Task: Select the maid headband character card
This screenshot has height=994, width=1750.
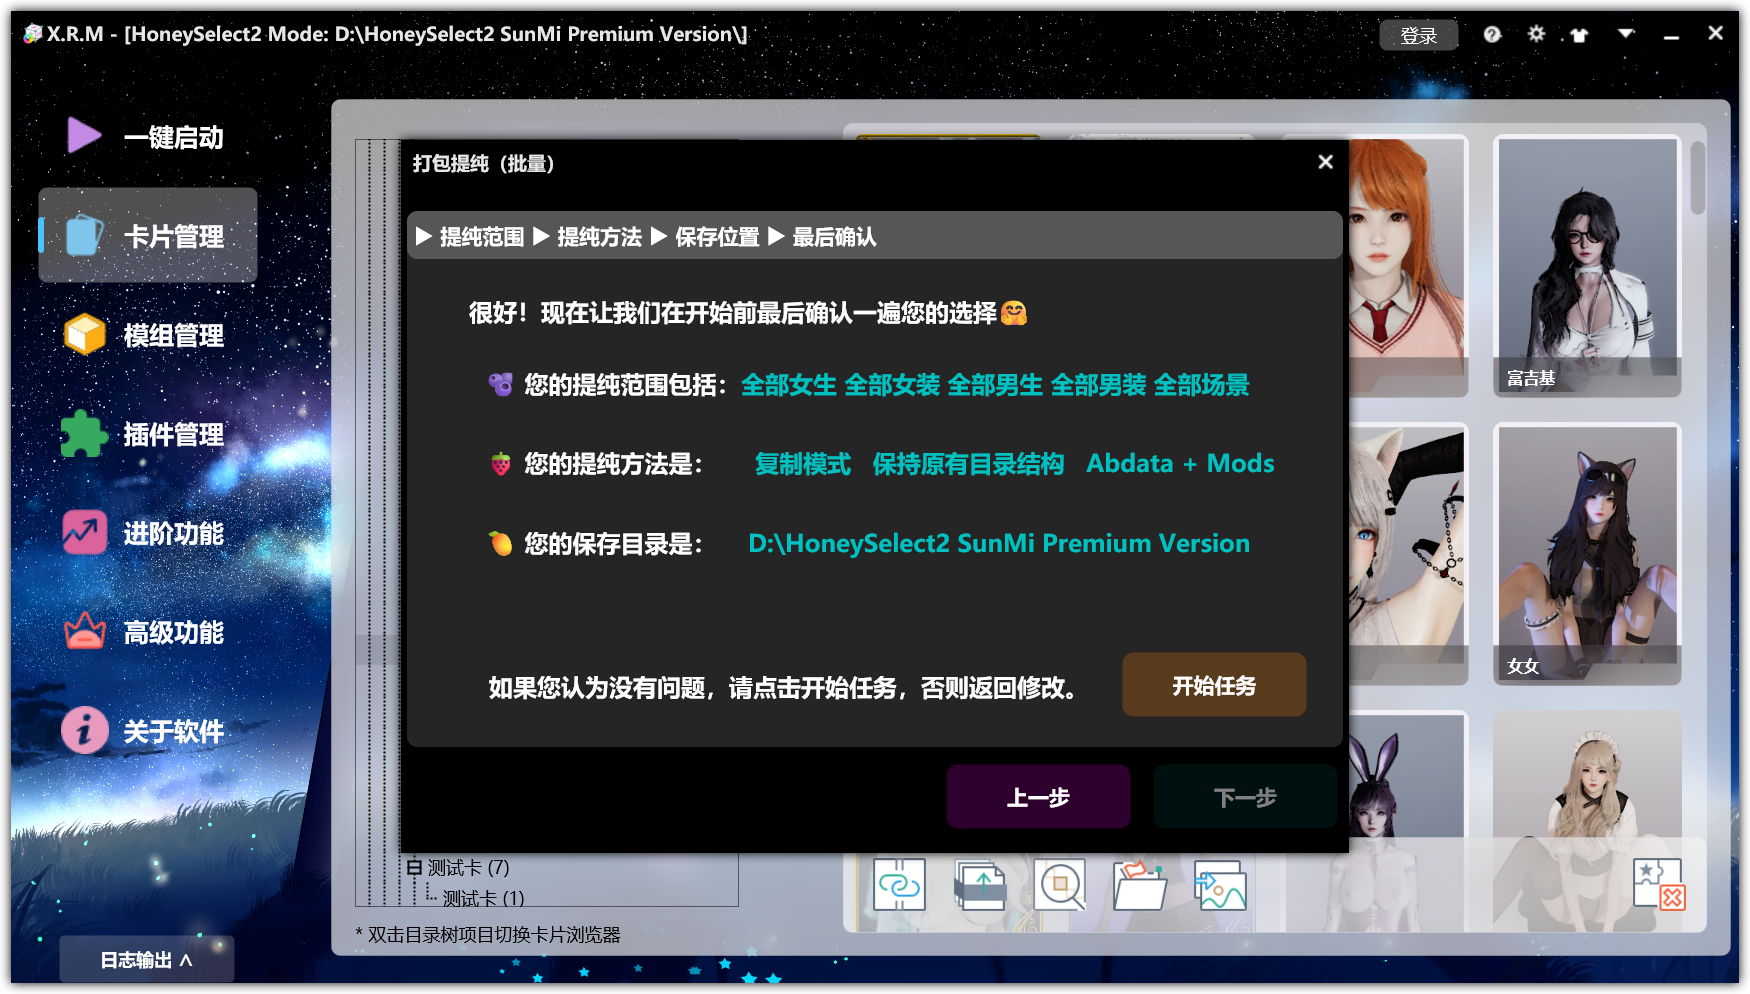Action: point(1587,775)
